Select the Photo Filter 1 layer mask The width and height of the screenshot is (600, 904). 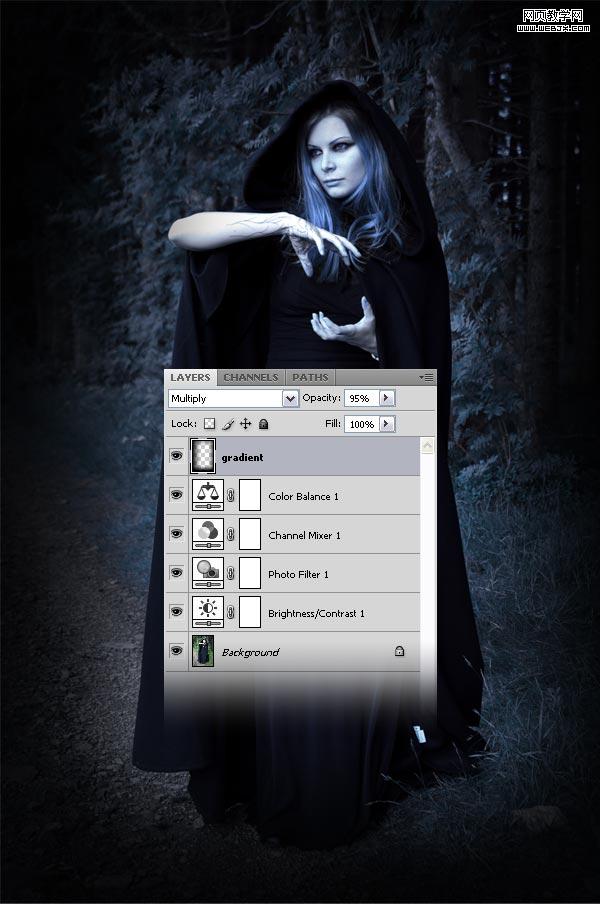point(250,573)
